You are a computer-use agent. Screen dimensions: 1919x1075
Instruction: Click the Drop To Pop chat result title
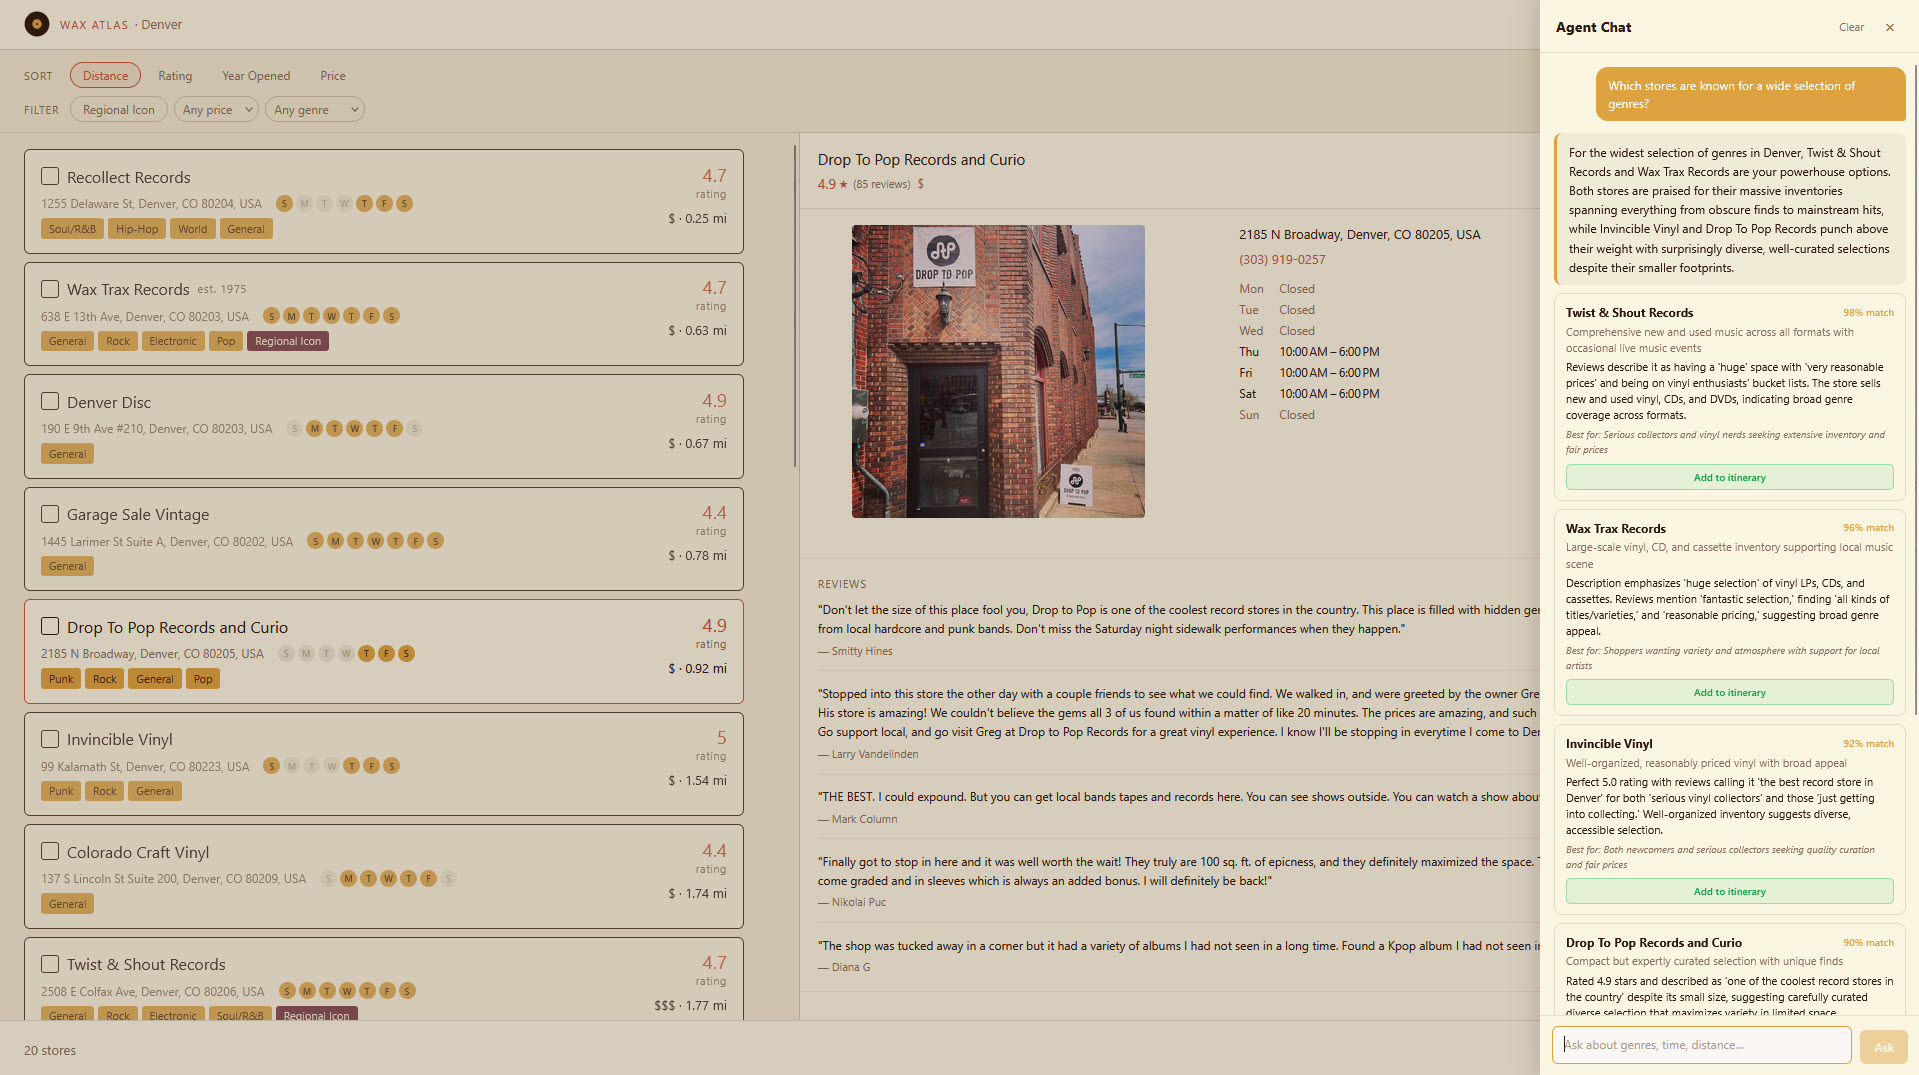click(1653, 943)
